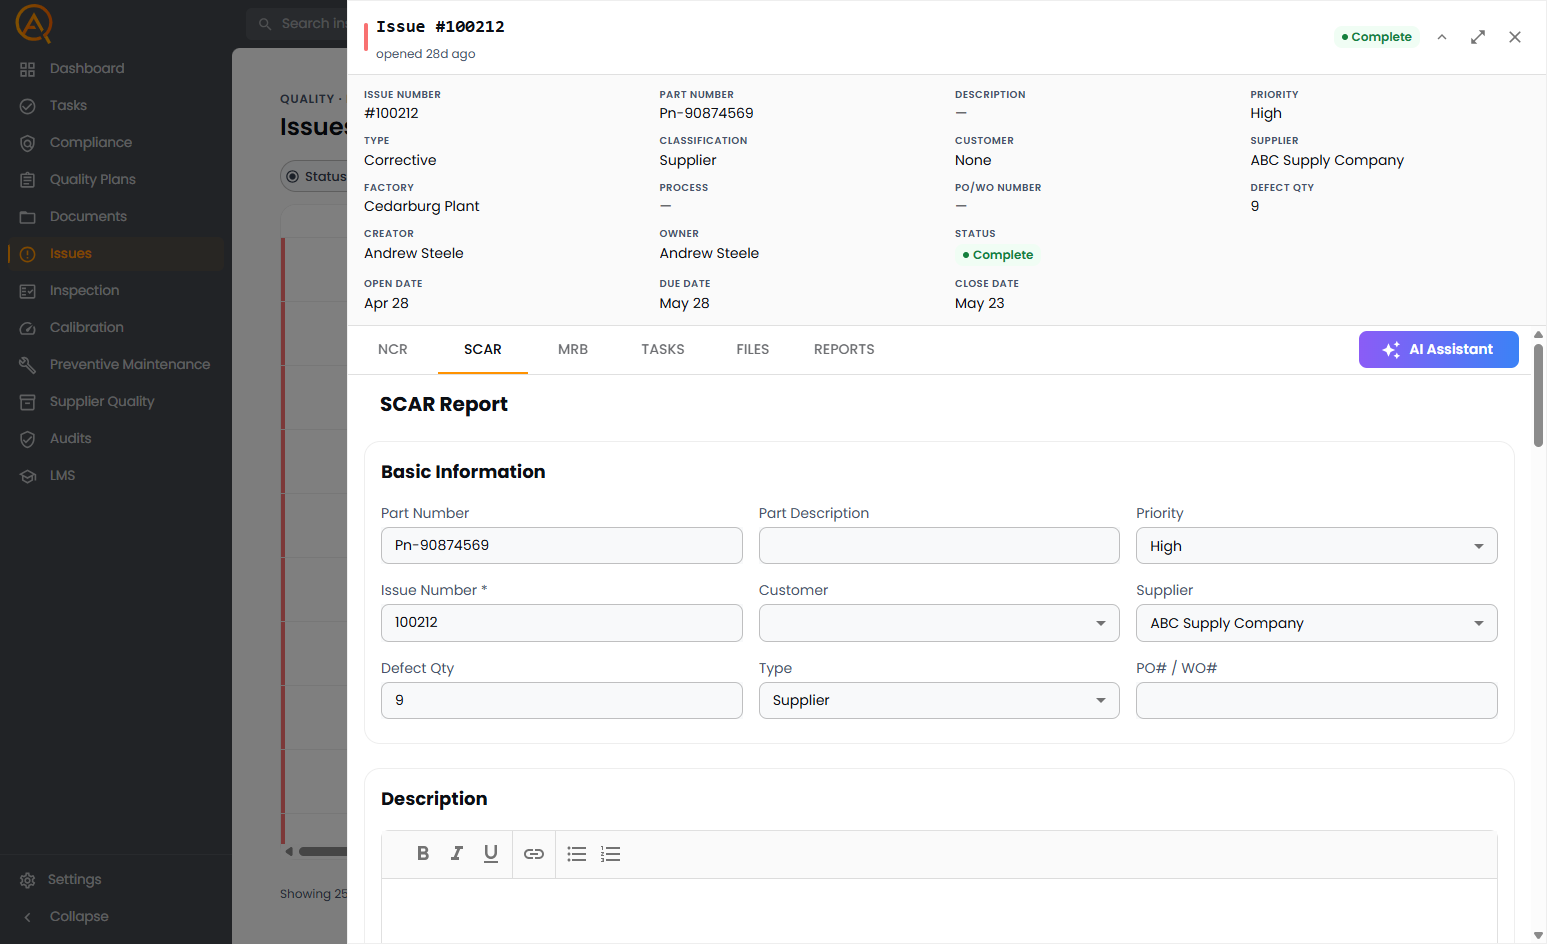Click the Issue Number input field

[561, 623]
